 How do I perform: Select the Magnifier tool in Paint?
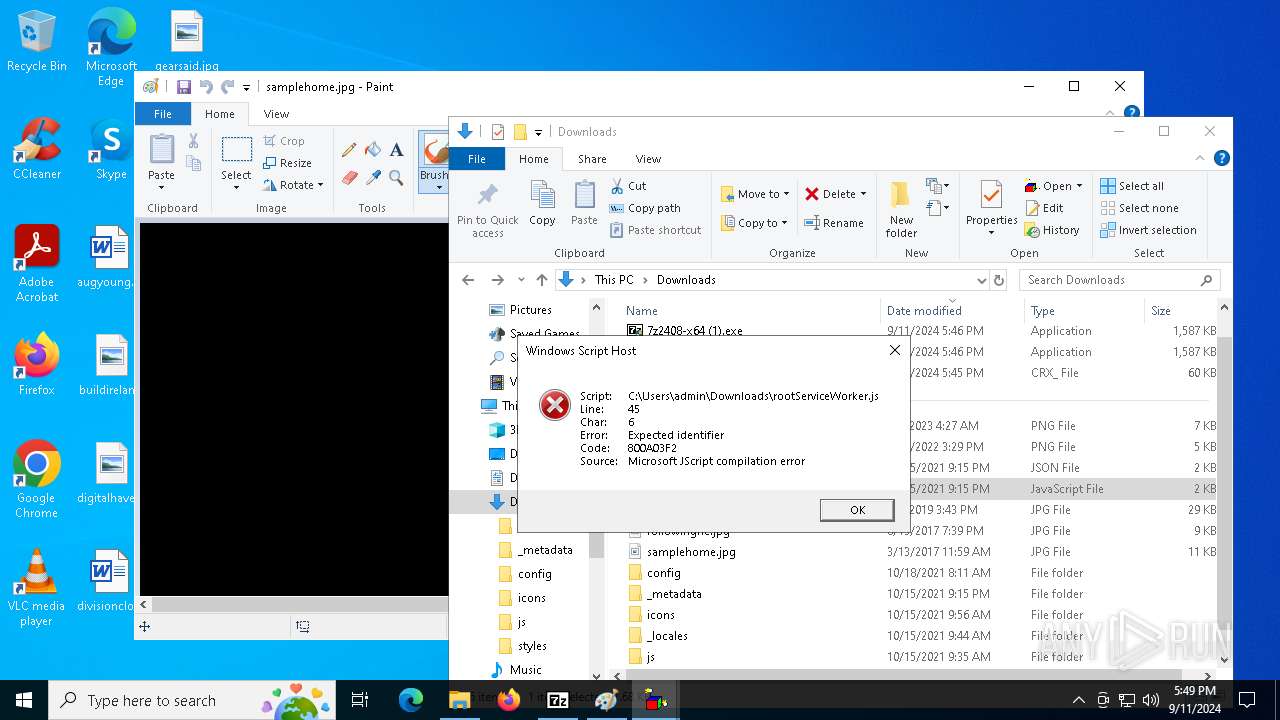tap(396, 178)
